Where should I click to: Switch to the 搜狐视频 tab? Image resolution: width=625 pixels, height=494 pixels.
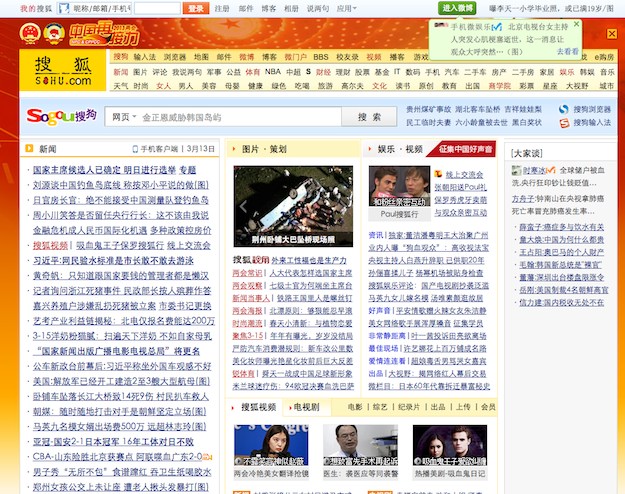click(x=258, y=407)
